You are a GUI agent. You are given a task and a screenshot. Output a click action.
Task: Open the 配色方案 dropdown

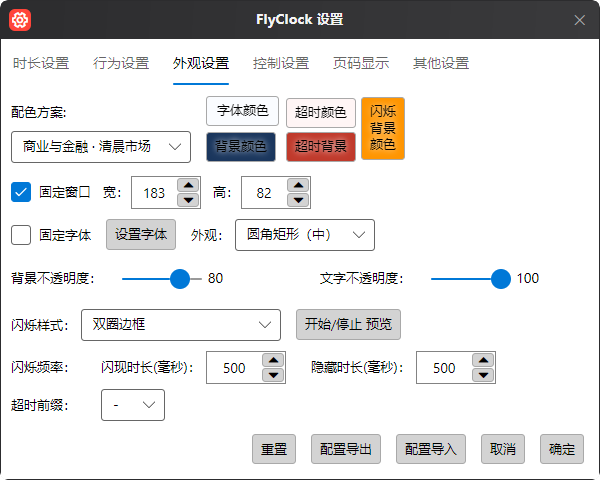101,147
